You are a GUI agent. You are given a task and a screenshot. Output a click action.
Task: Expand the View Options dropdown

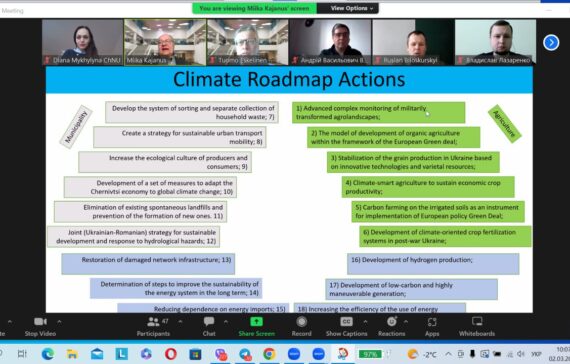tap(352, 8)
